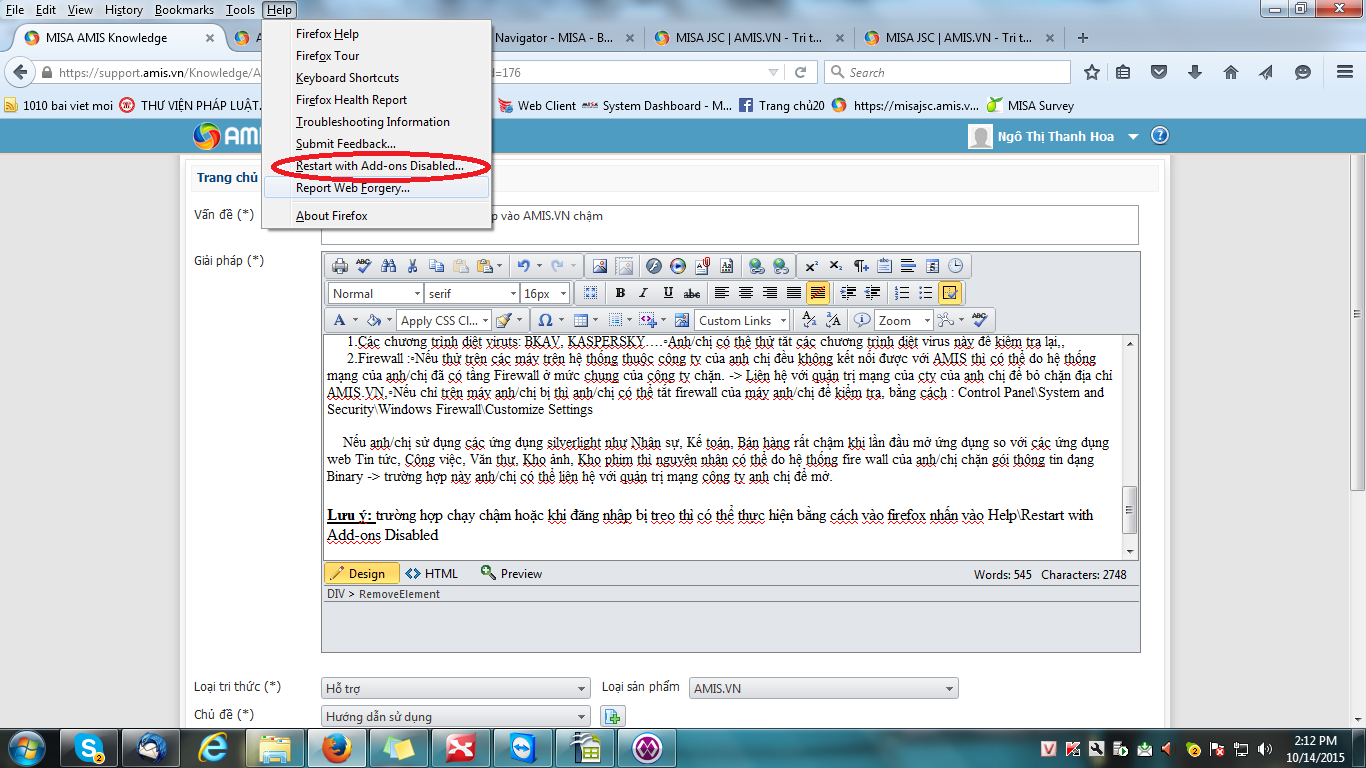Click the Copy icon in editor toolbar
The image size is (1366, 768).
coord(436,266)
